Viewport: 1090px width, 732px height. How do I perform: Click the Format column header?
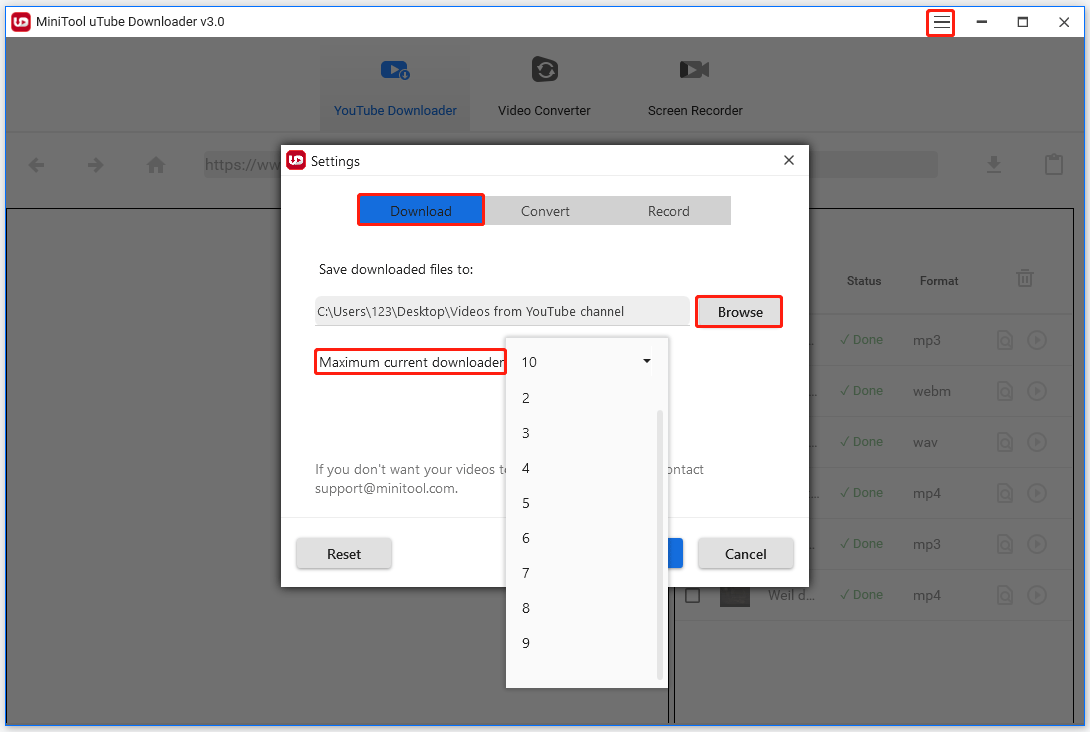(938, 281)
